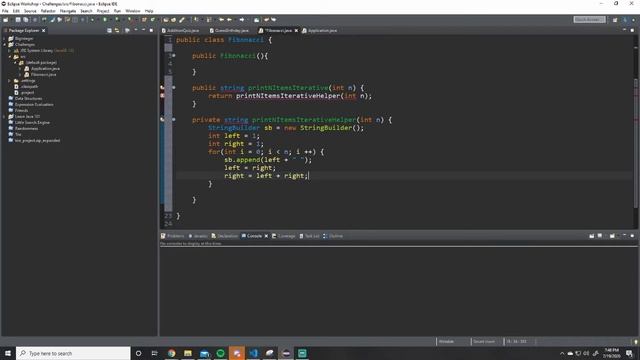640x360 pixels.
Task: Switch to GuessBirthday.java editor tab
Action: 229,31
